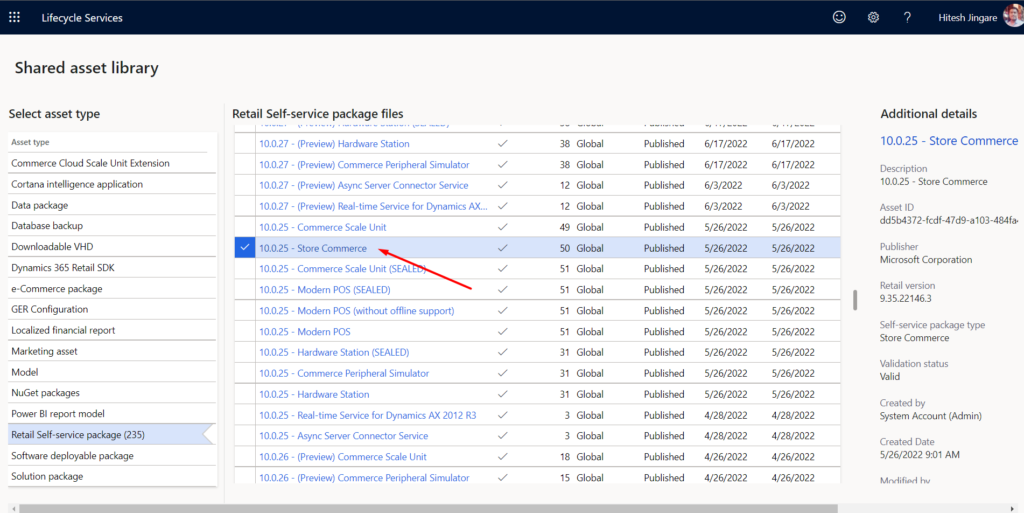This screenshot has width=1024, height=513.
Task: Open 10.0.25 - Commerce Peripheral Simulator link
Action: (344, 373)
